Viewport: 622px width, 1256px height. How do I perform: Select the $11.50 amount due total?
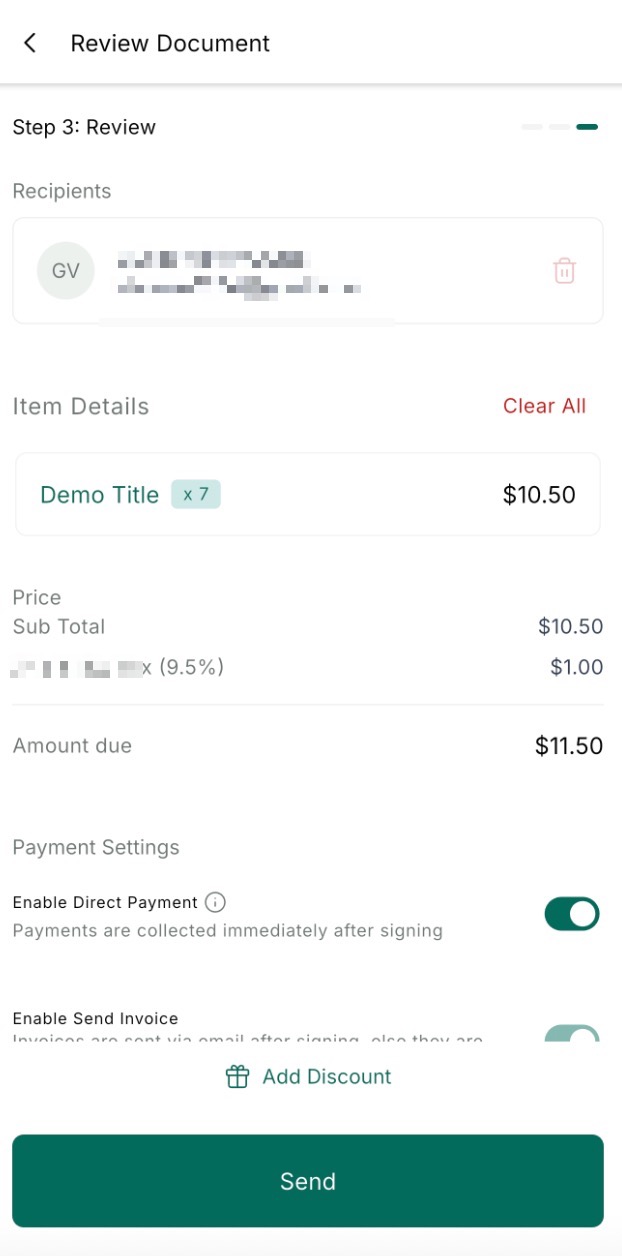(568, 746)
